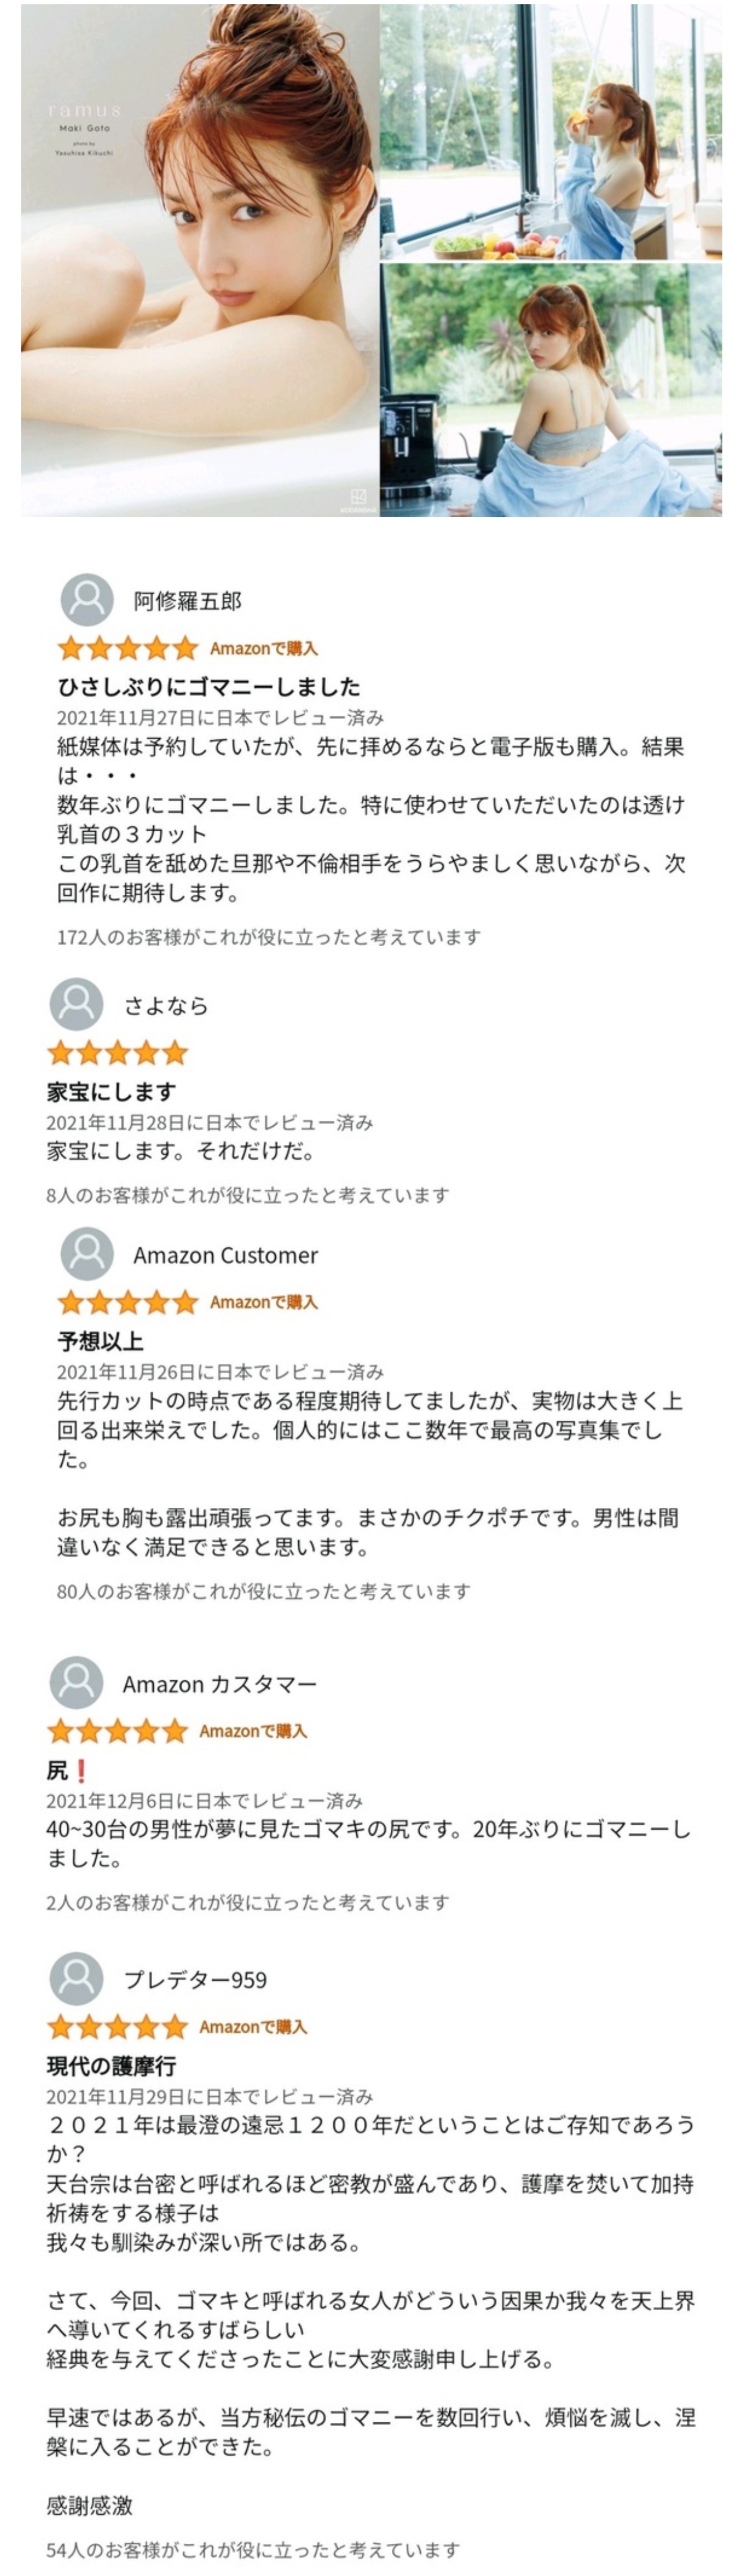Screen dimensions: 747x2576
Task: Click the star rating above the 予想以上 title
Action: [128, 1302]
